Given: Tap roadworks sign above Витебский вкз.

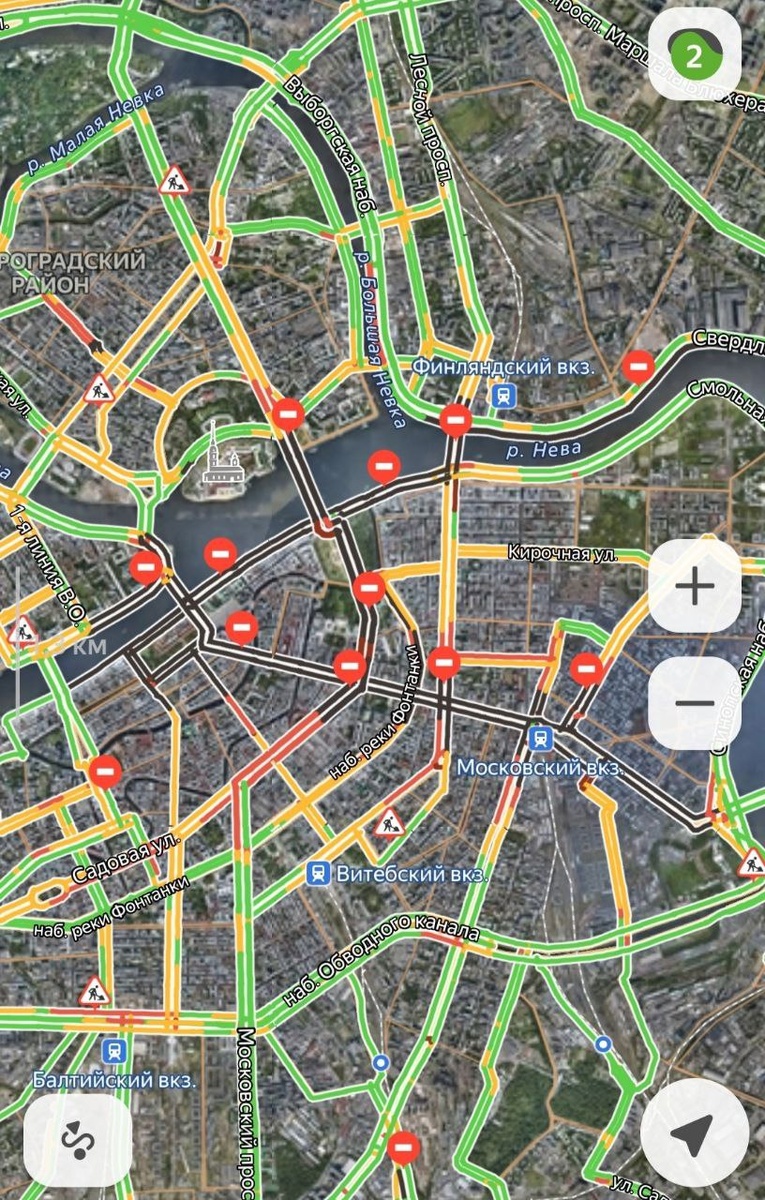Looking at the screenshot, I should pos(389,823).
